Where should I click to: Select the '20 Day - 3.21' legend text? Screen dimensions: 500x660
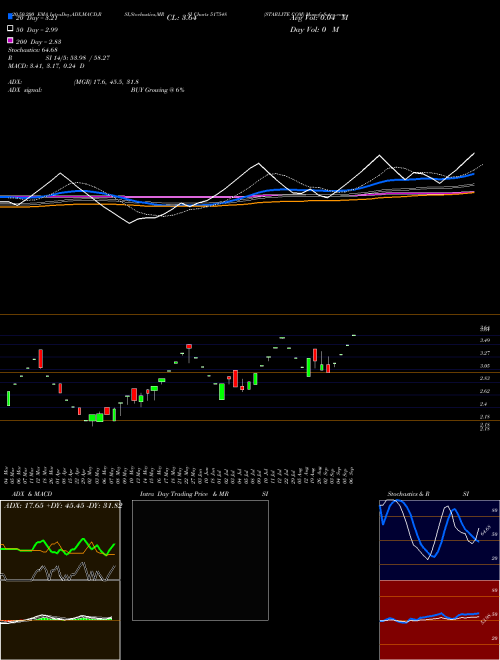pyautogui.click(x=36, y=18)
